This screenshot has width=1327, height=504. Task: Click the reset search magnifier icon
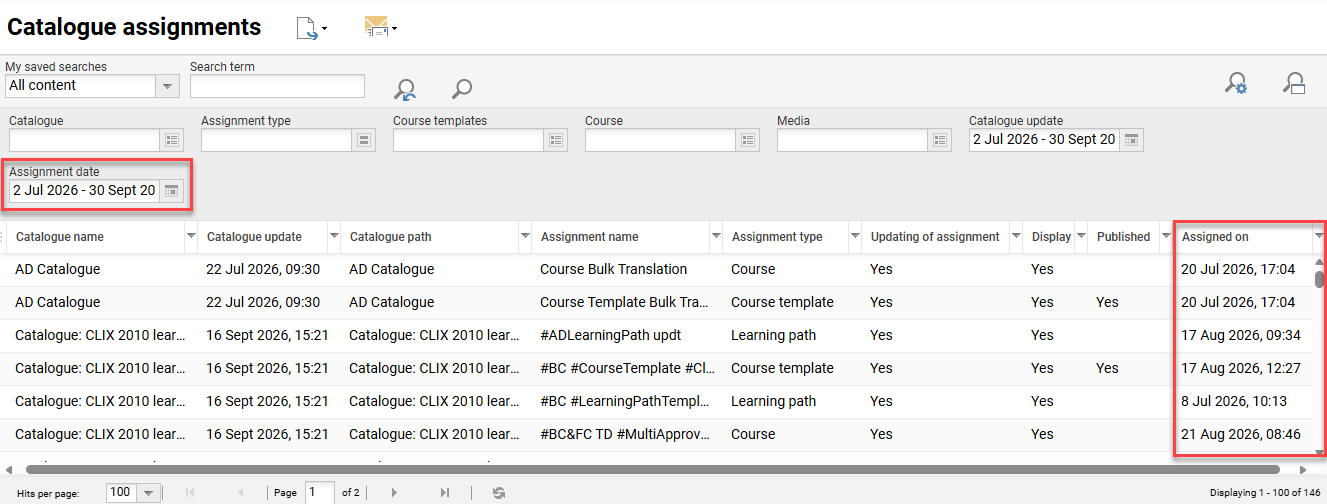click(405, 90)
